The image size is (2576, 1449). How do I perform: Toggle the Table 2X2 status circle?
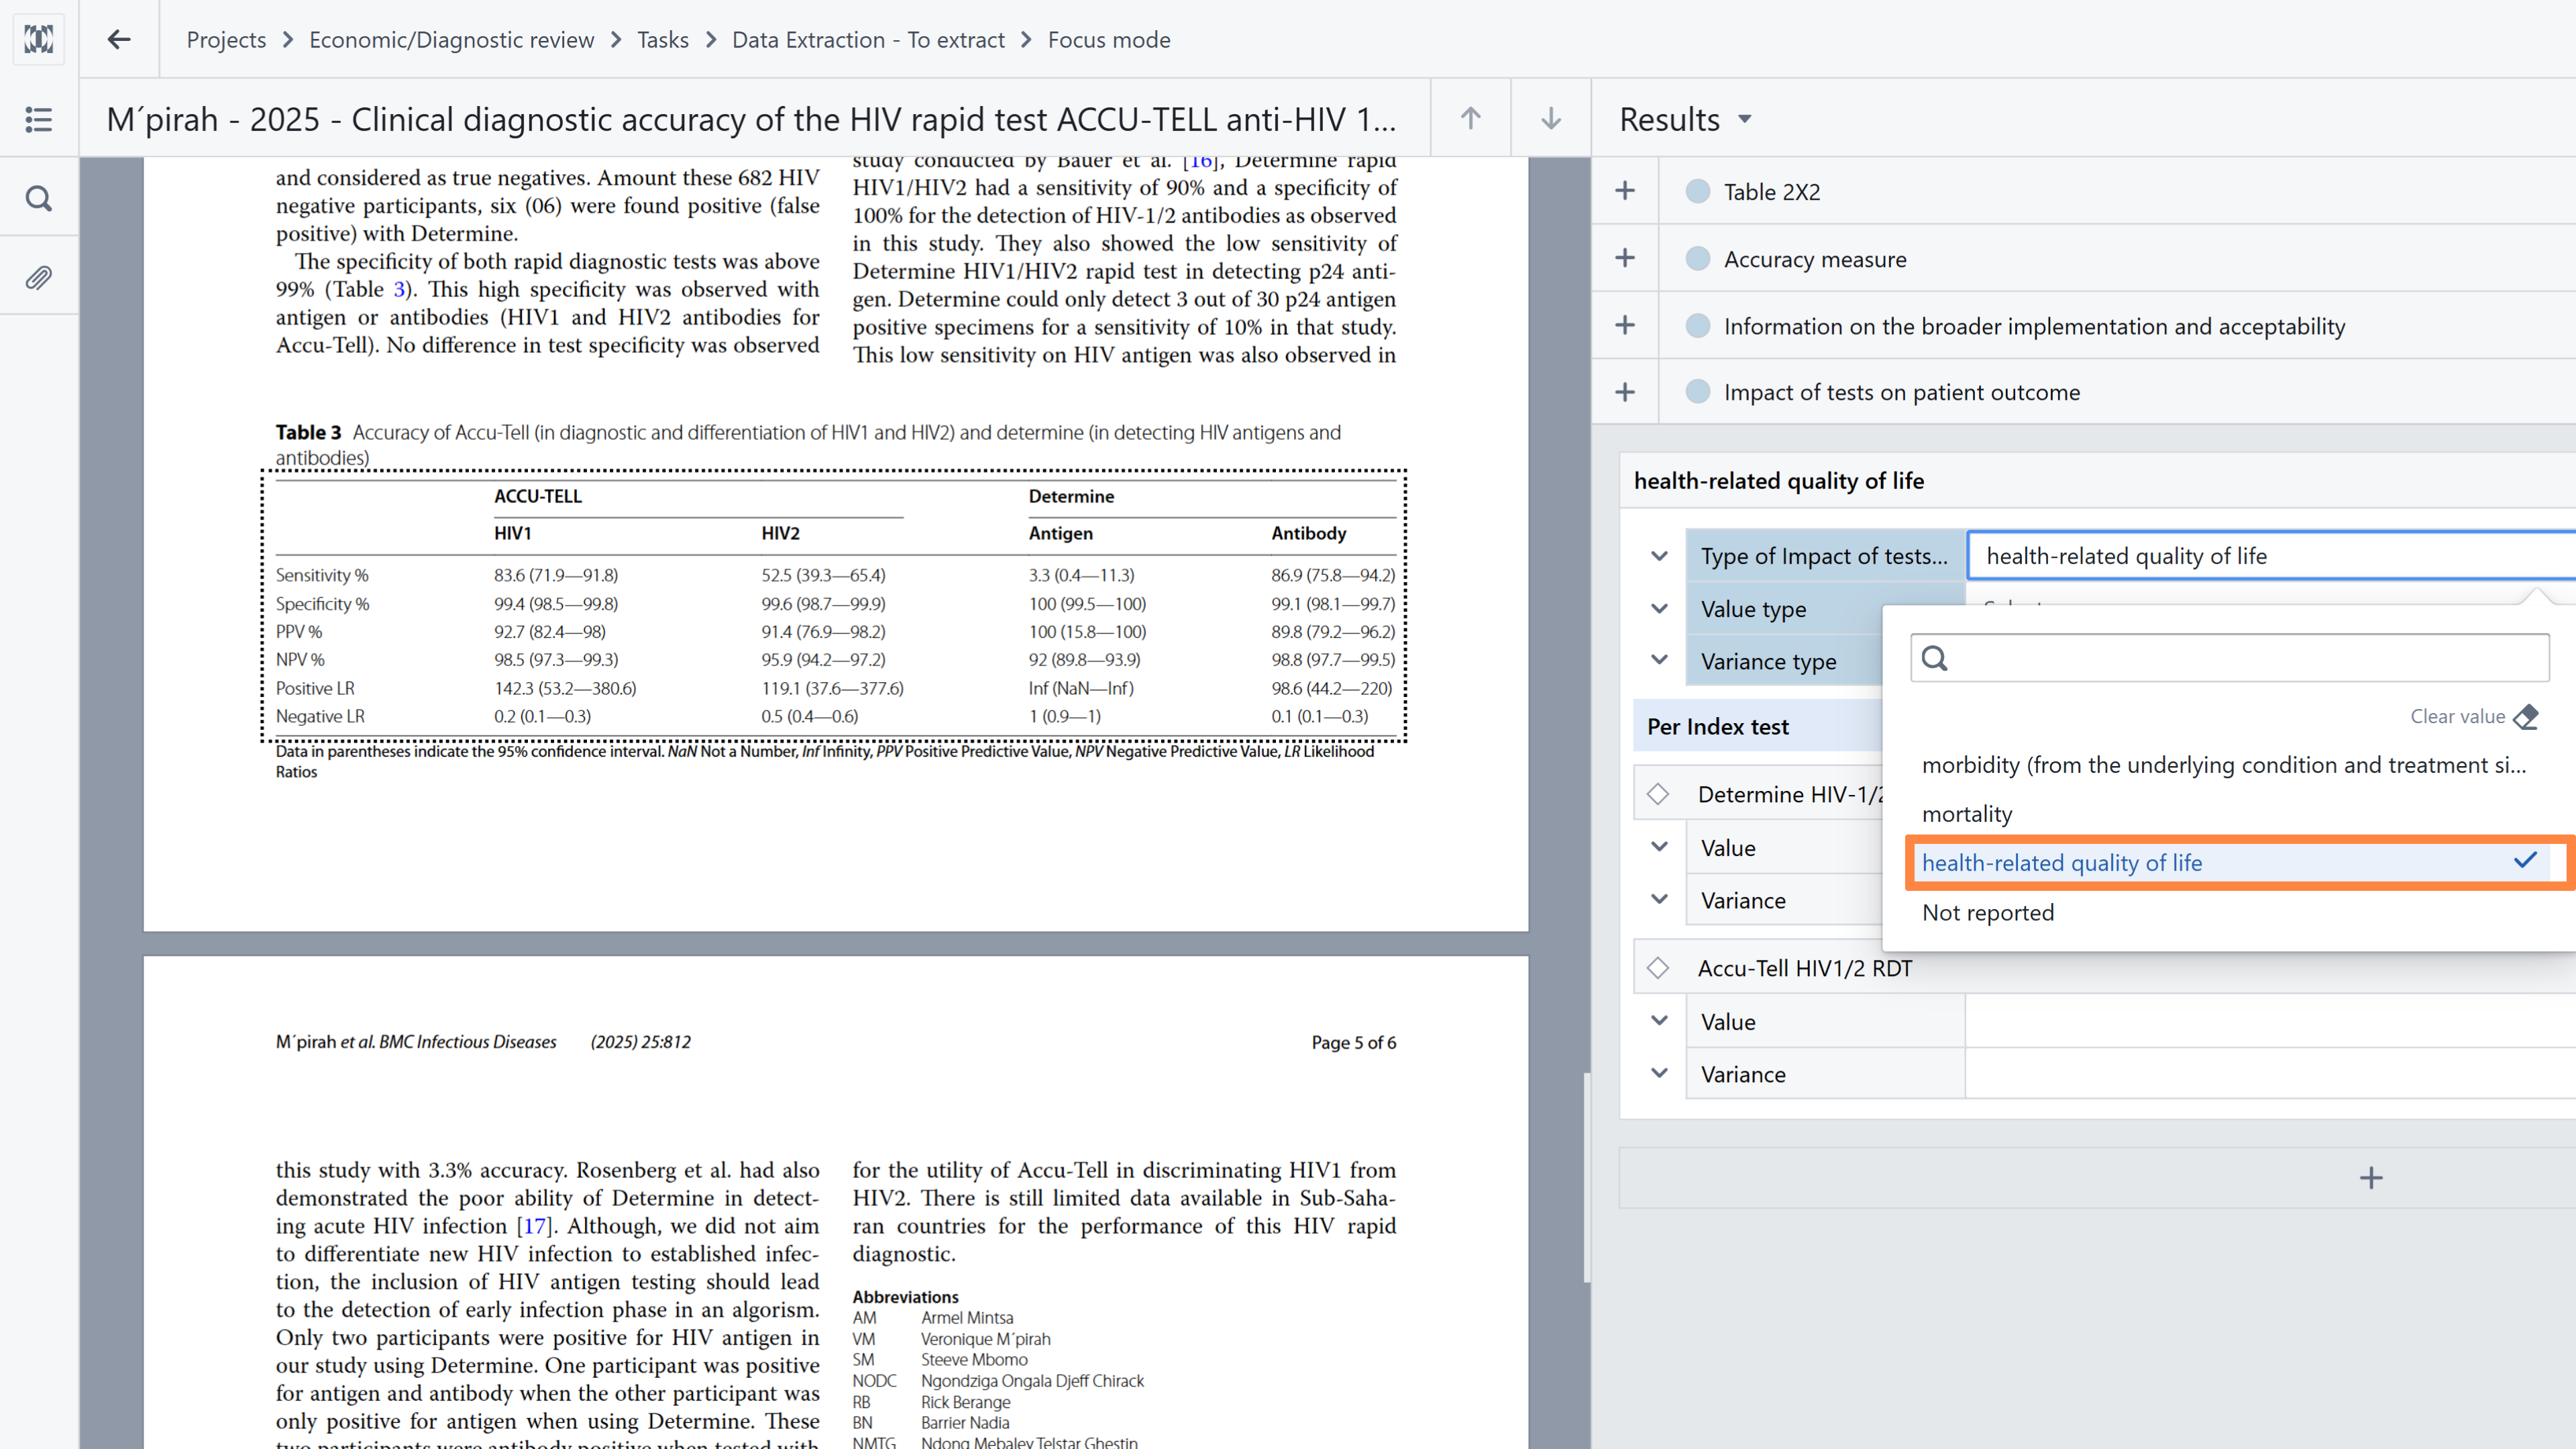click(x=1697, y=191)
